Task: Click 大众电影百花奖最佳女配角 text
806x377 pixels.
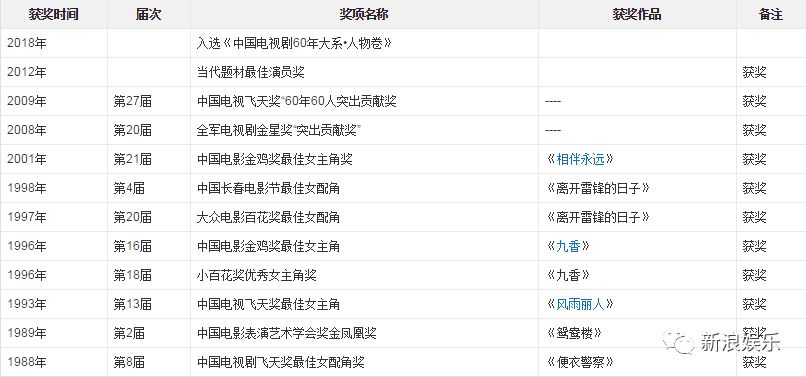Action: point(268,218)
